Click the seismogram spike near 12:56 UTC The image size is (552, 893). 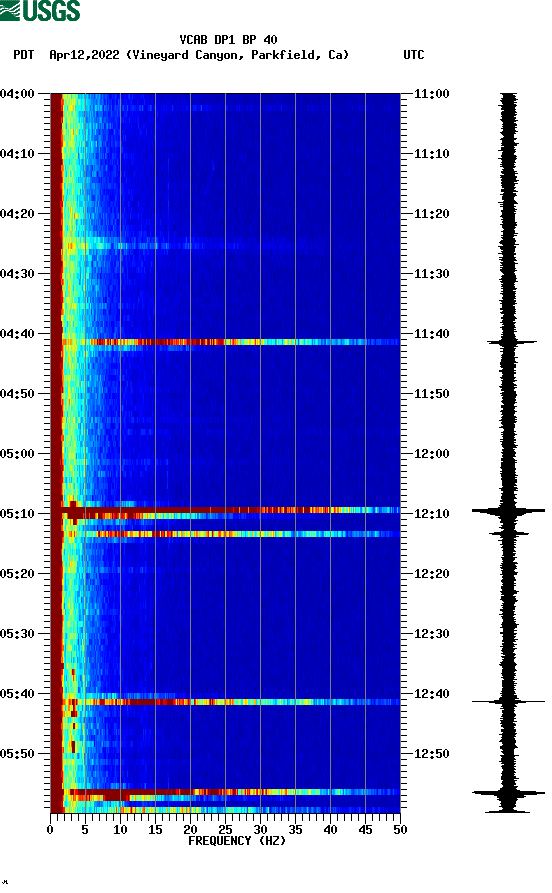pos(508,793)
